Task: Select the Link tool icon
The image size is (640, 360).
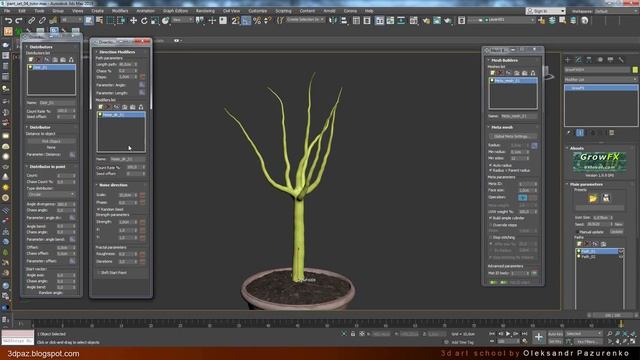Action: point(31,20)
